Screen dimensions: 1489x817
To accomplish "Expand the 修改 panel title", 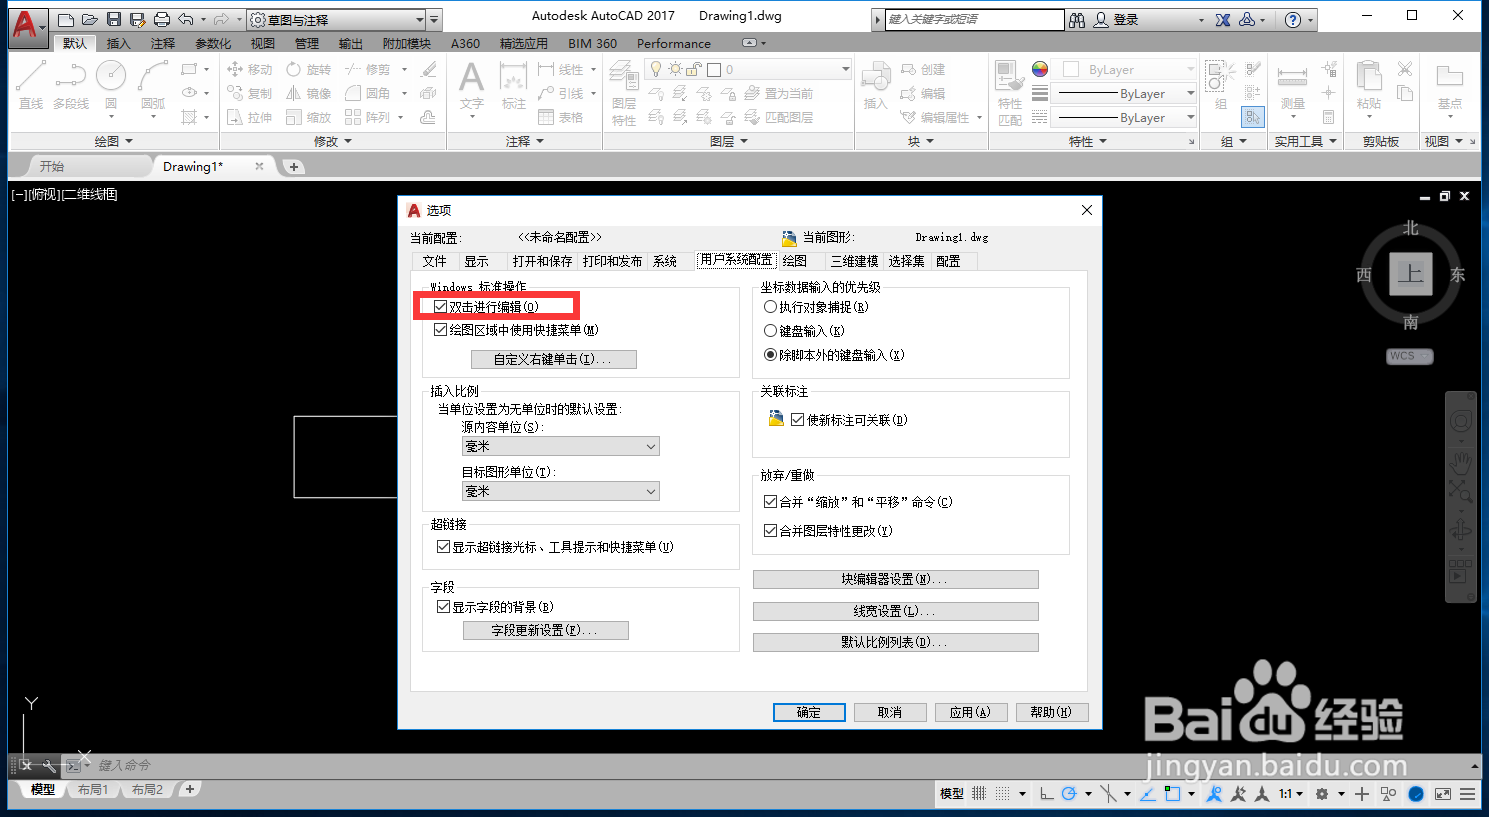I will point(333,142).
